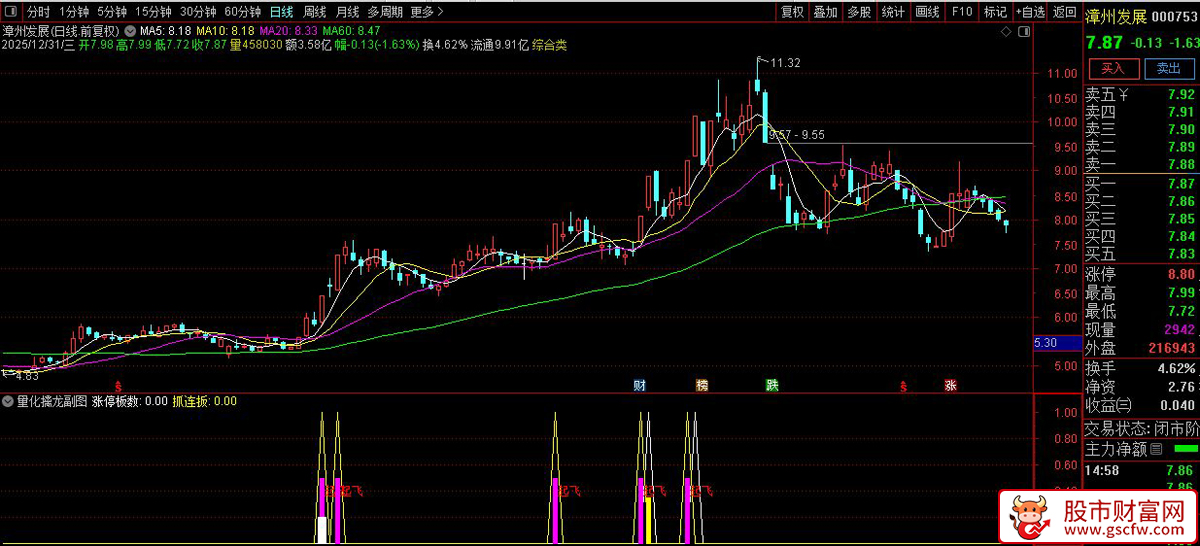Click the 抓连扳: 0.00 label

[x=205, y=401]
